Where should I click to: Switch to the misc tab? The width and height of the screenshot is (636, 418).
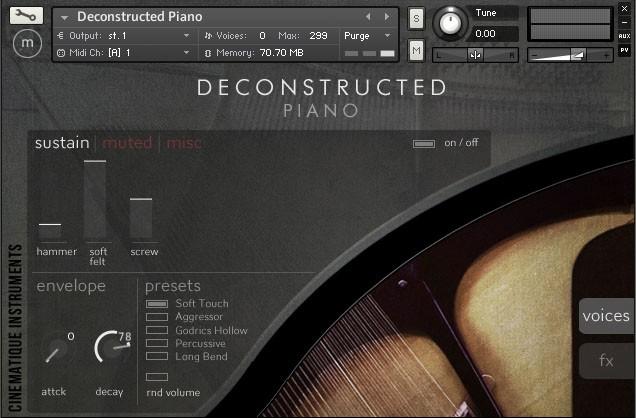tap(184, 143)
